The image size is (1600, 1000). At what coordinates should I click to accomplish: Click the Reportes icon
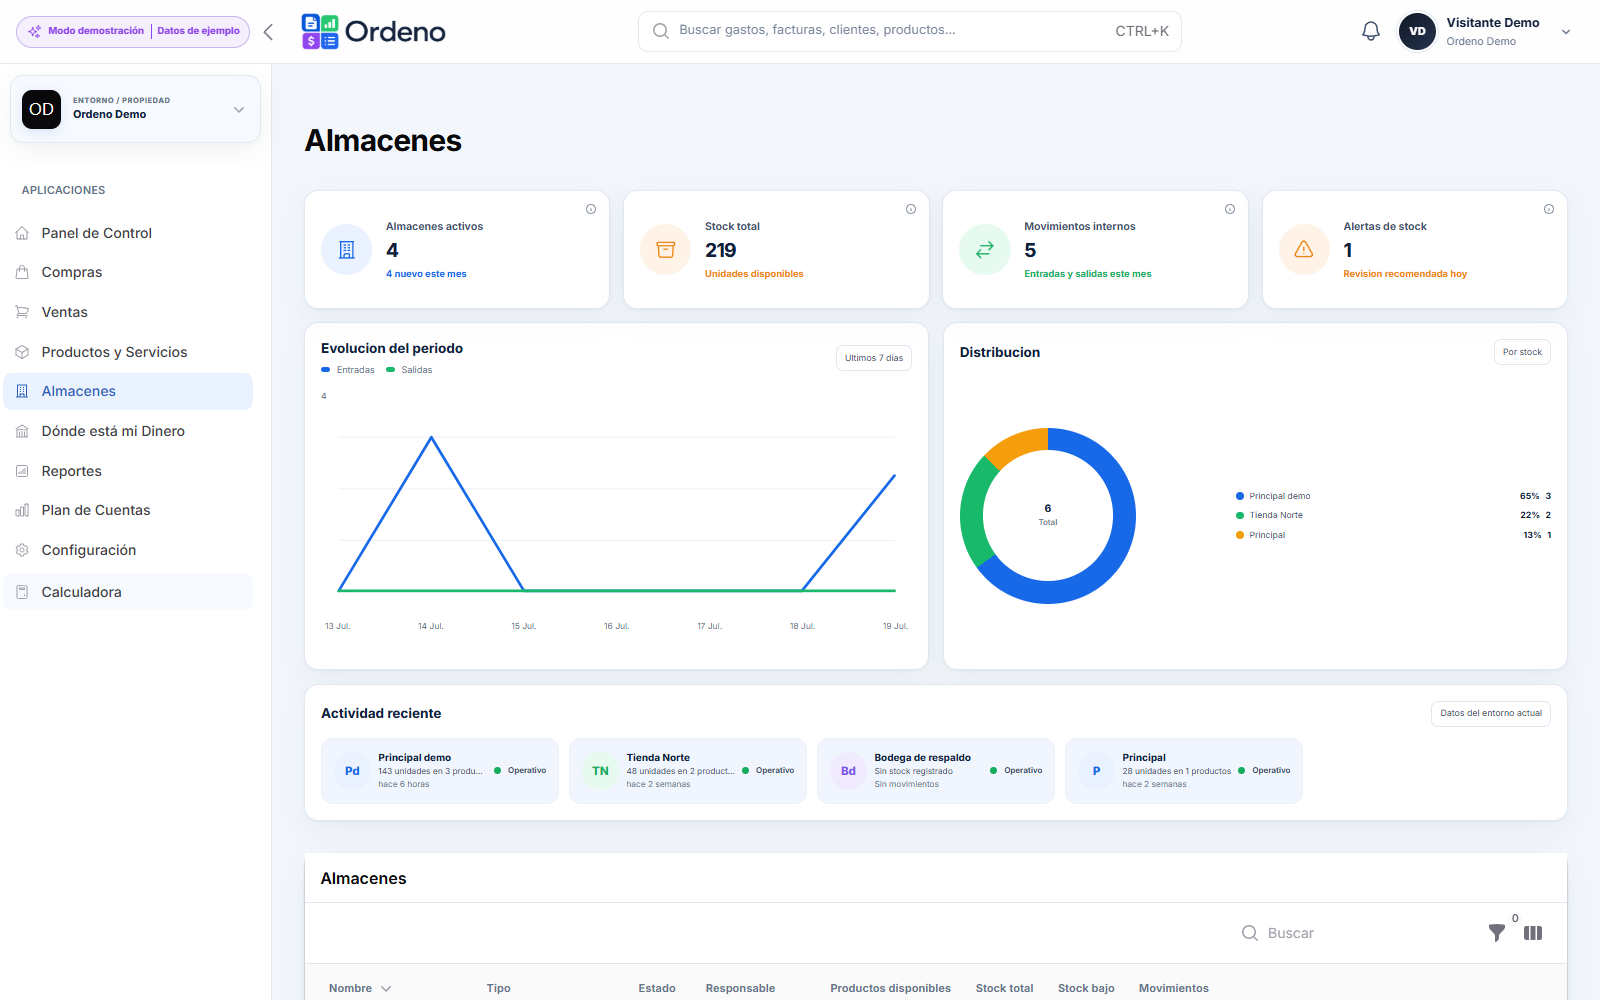pos(22,471)
